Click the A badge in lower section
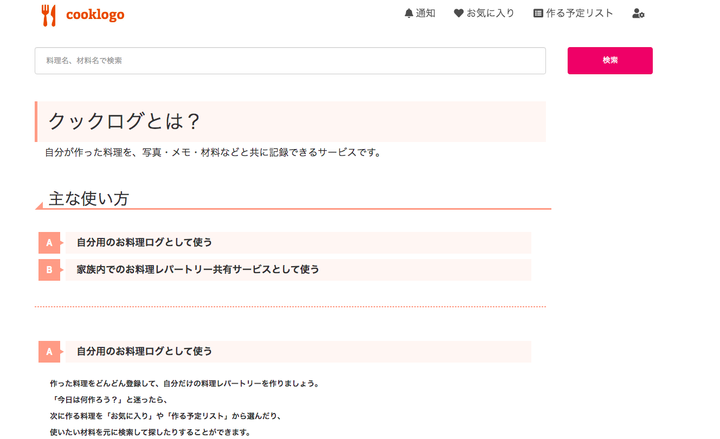 [49, 352]
